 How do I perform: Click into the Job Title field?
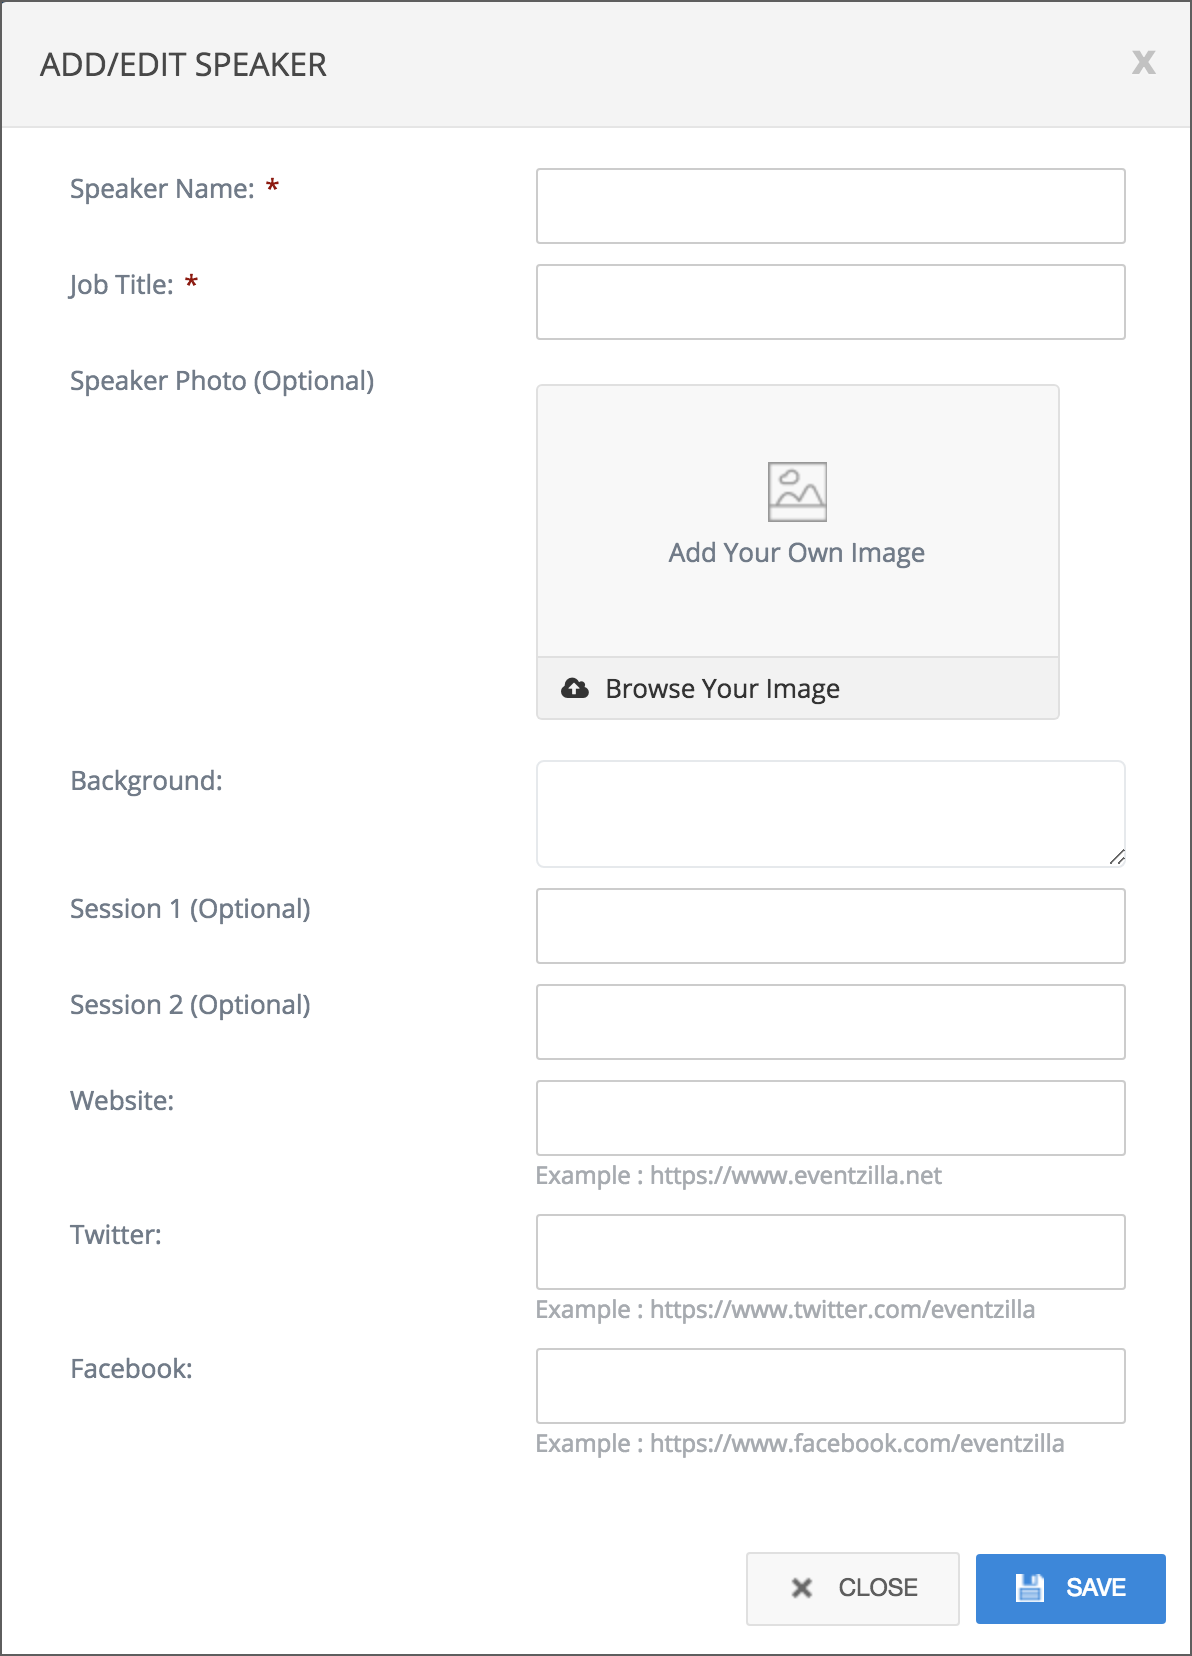830,302
